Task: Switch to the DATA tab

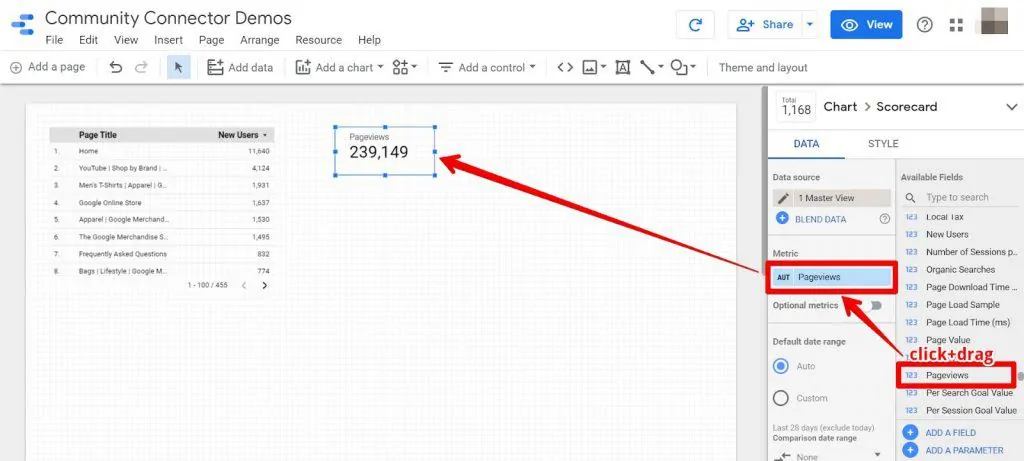Action: coord(806,144)
